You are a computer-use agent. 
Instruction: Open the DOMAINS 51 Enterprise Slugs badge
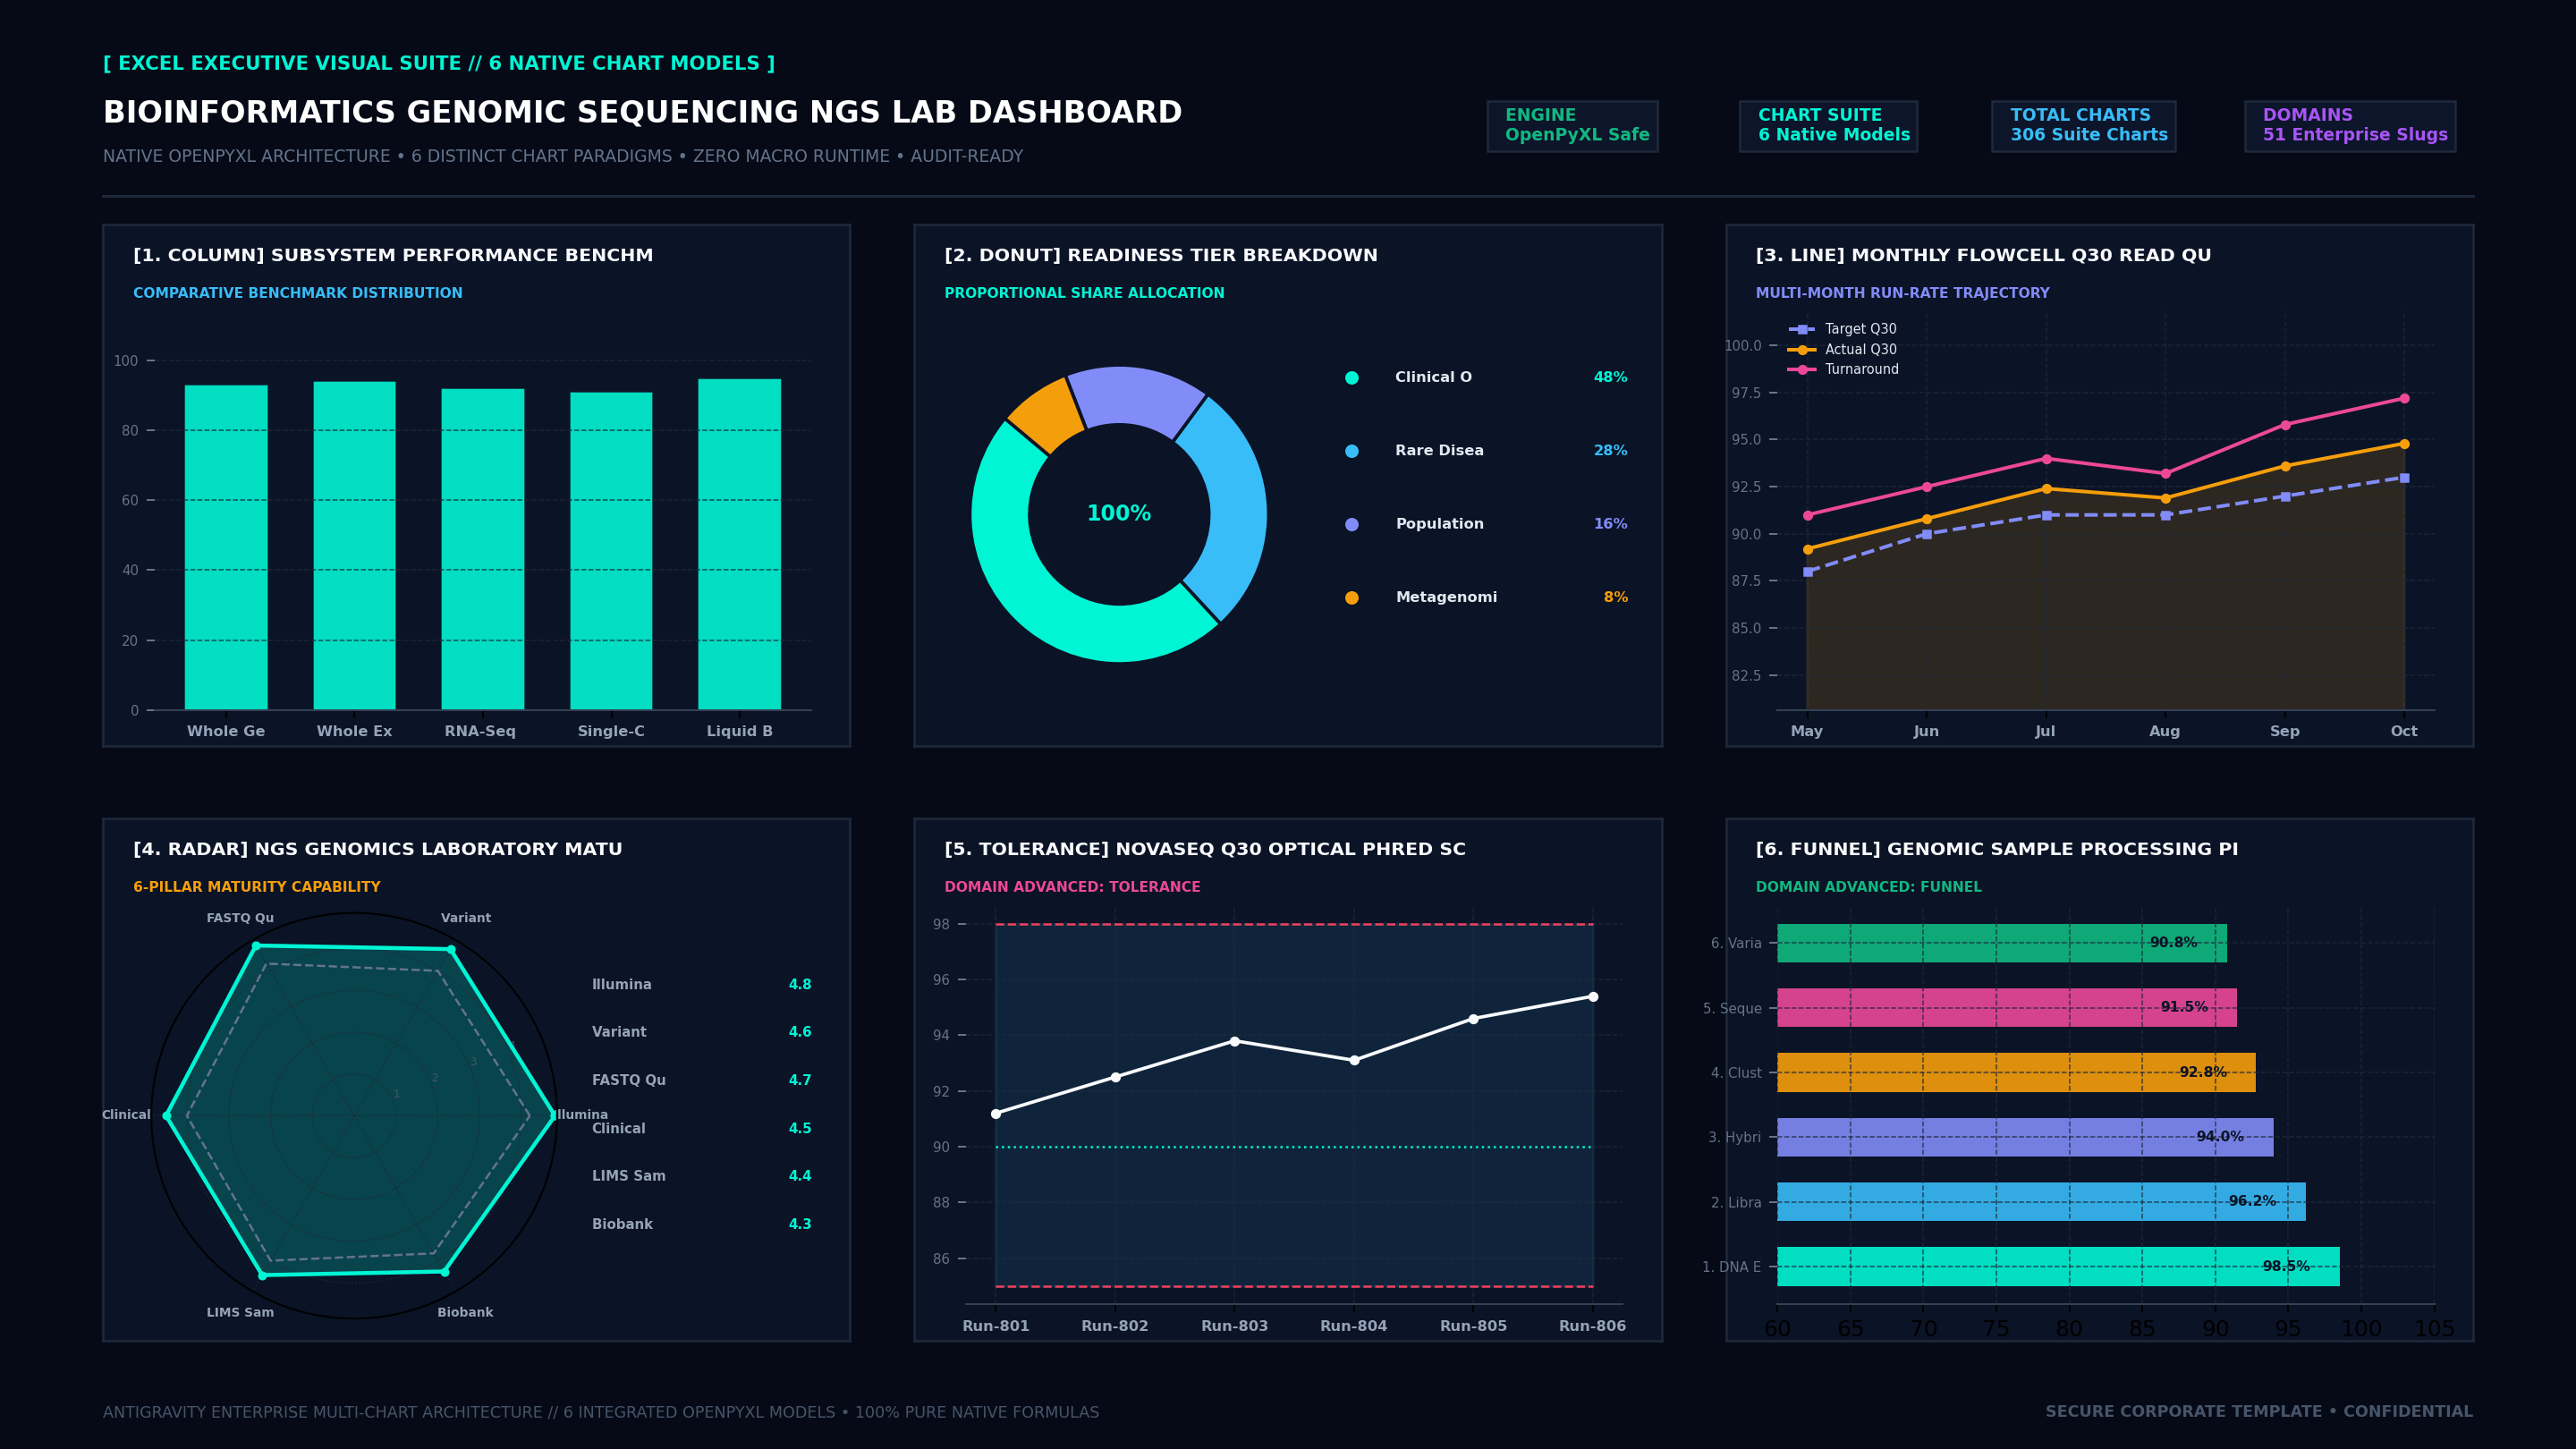[2350, 126]
